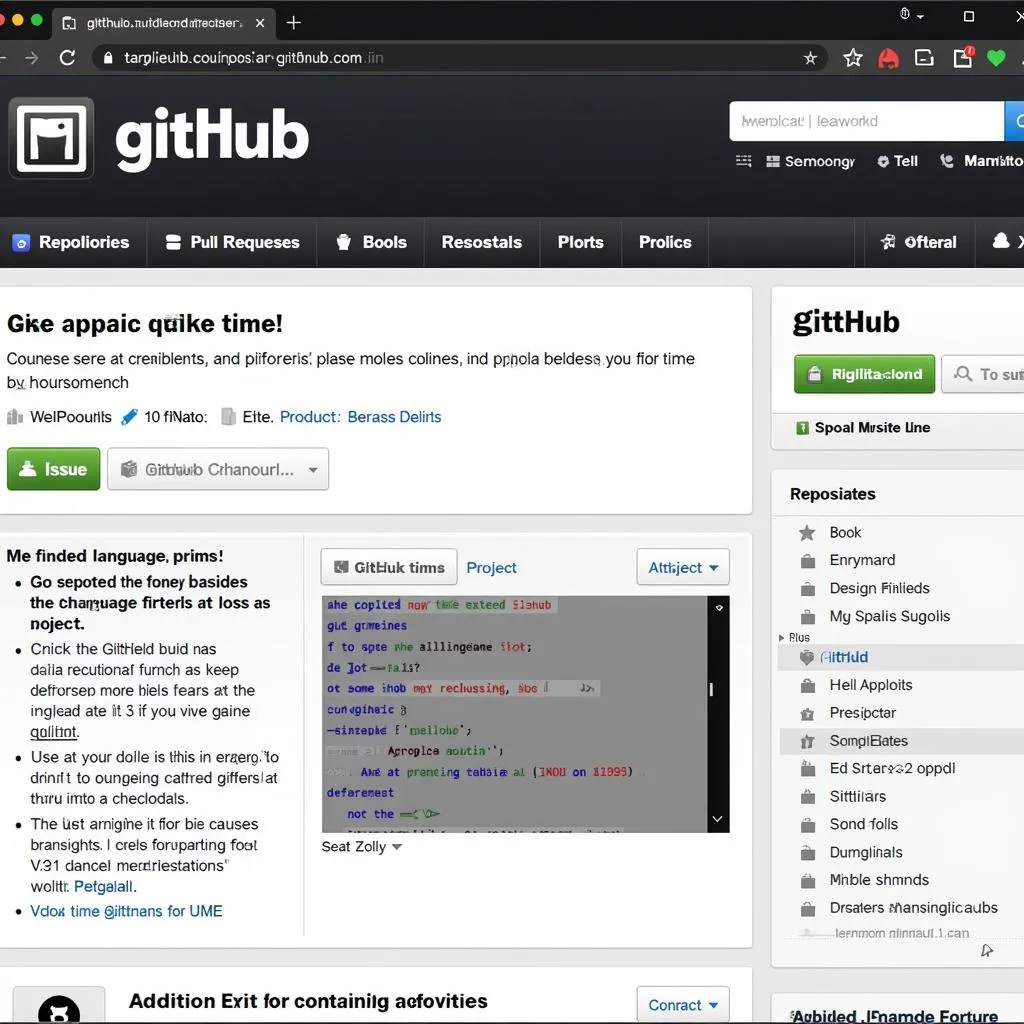Click folder icon next to Enrymard

click(808, 561)
